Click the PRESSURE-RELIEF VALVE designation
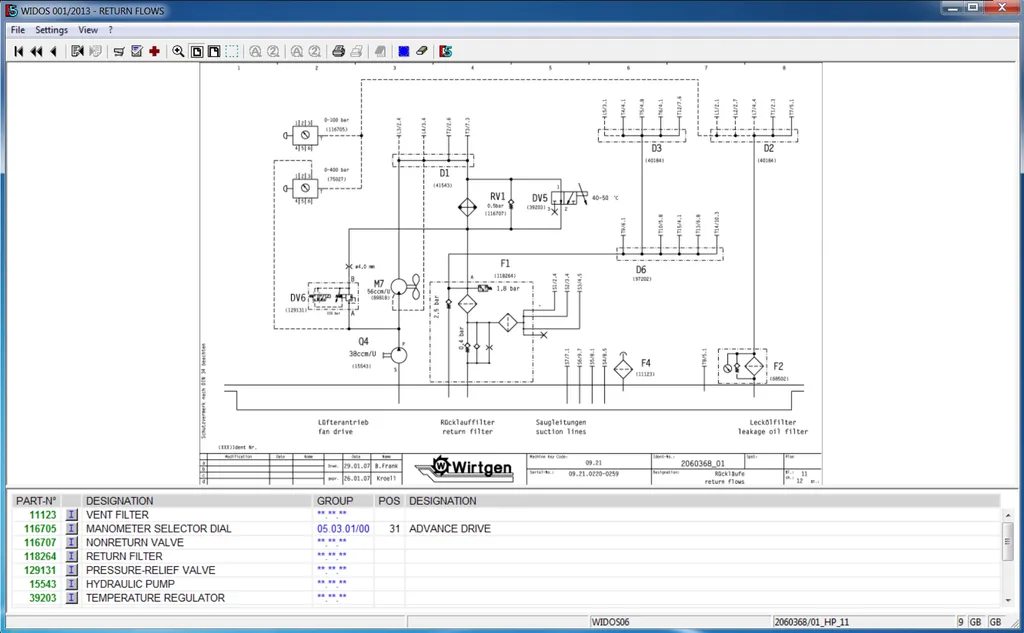Image resolution: width=1024 pixels, height=633 pixels. click(x=151, y=570)
